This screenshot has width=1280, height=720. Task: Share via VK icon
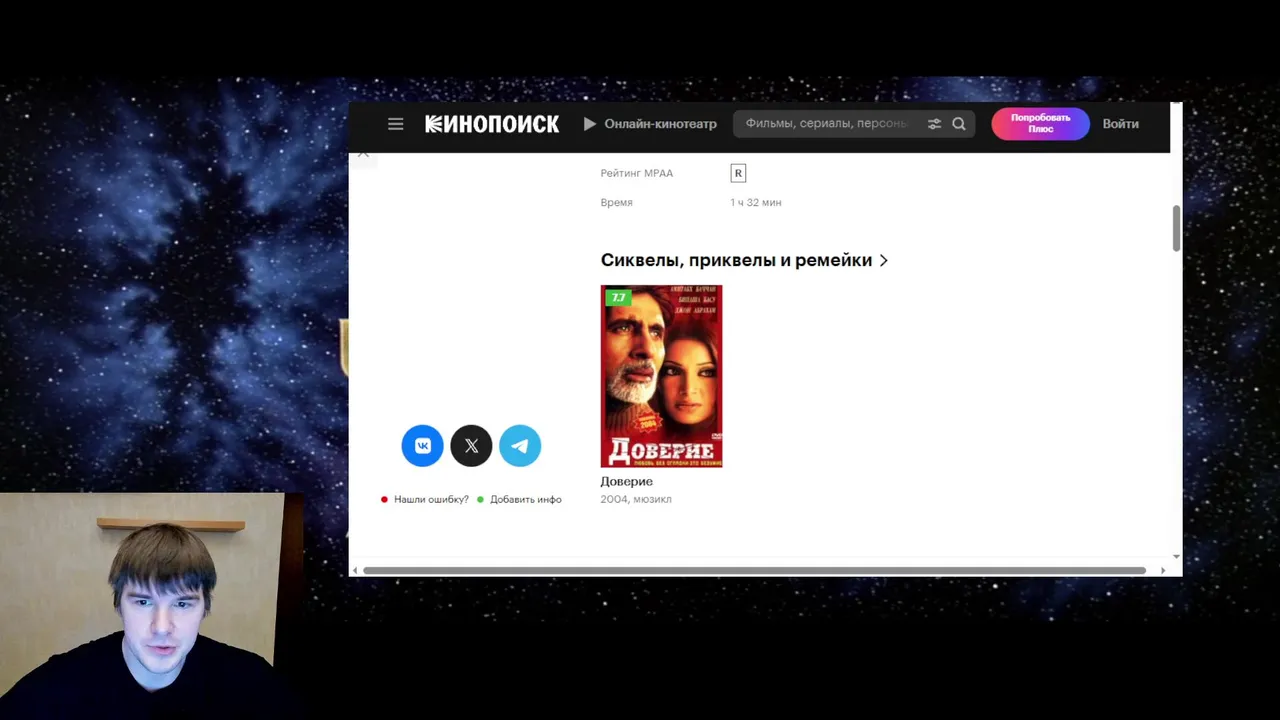(422, 446)
